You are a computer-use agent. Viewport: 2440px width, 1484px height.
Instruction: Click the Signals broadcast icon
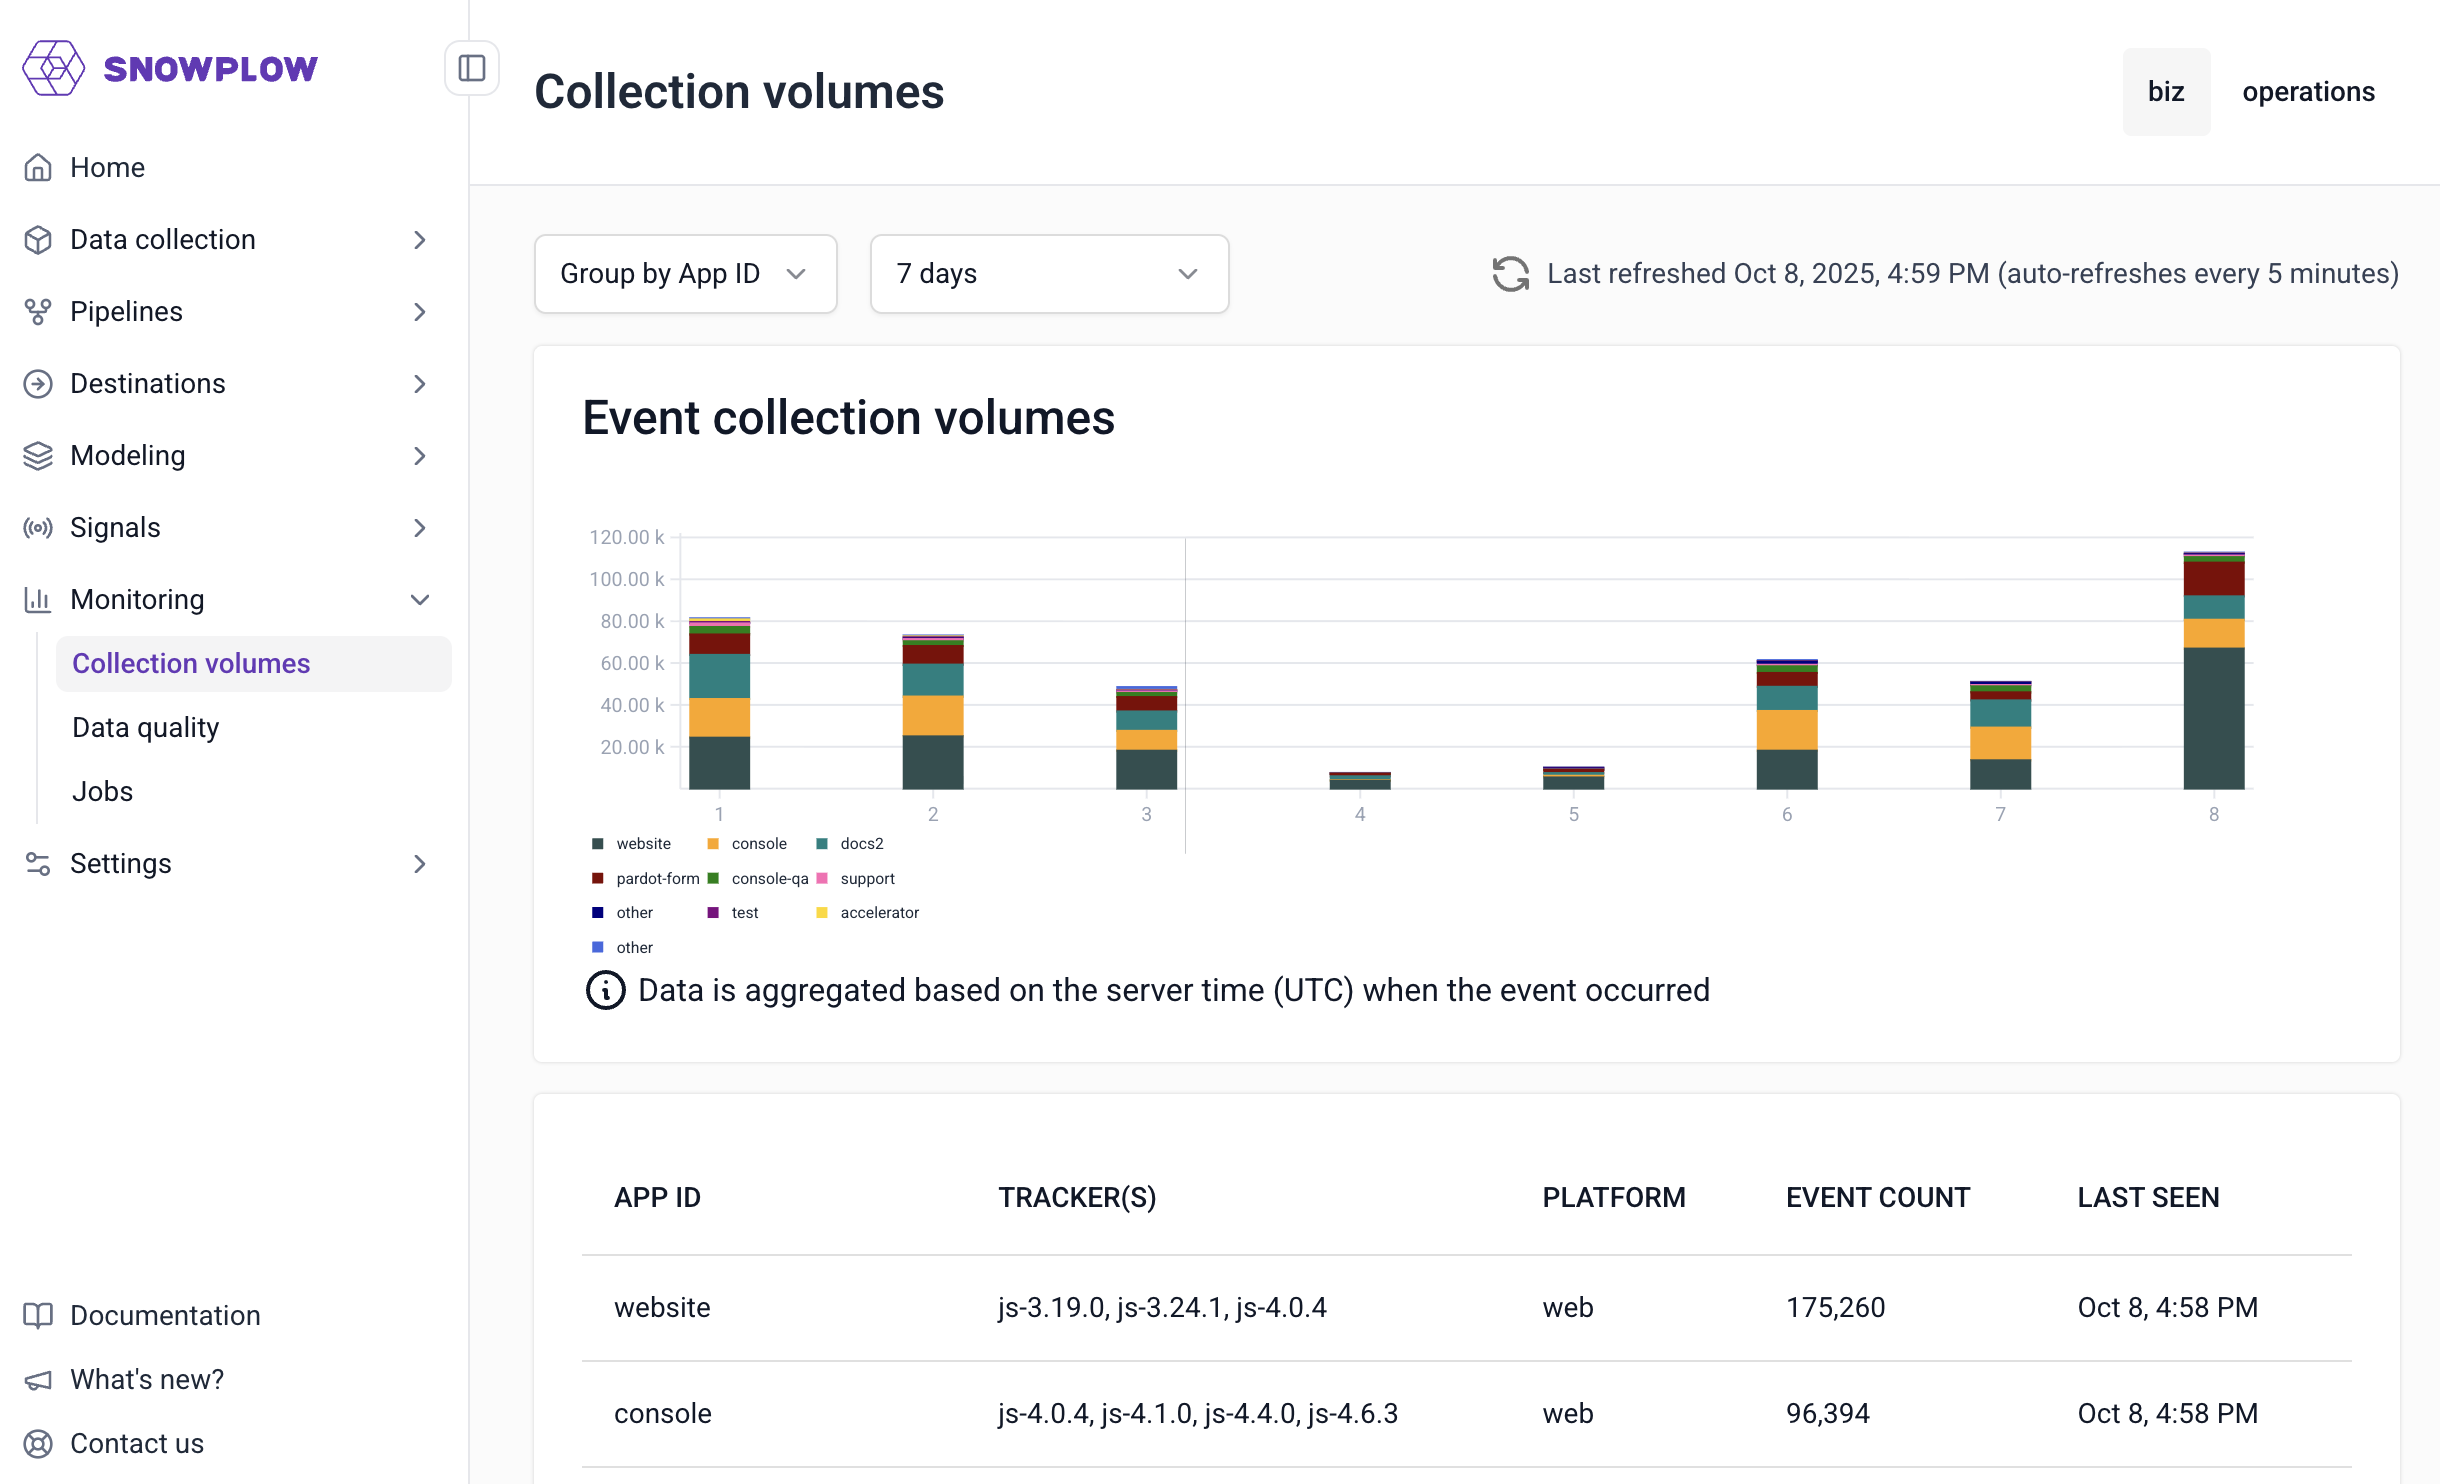pos(38,528)
